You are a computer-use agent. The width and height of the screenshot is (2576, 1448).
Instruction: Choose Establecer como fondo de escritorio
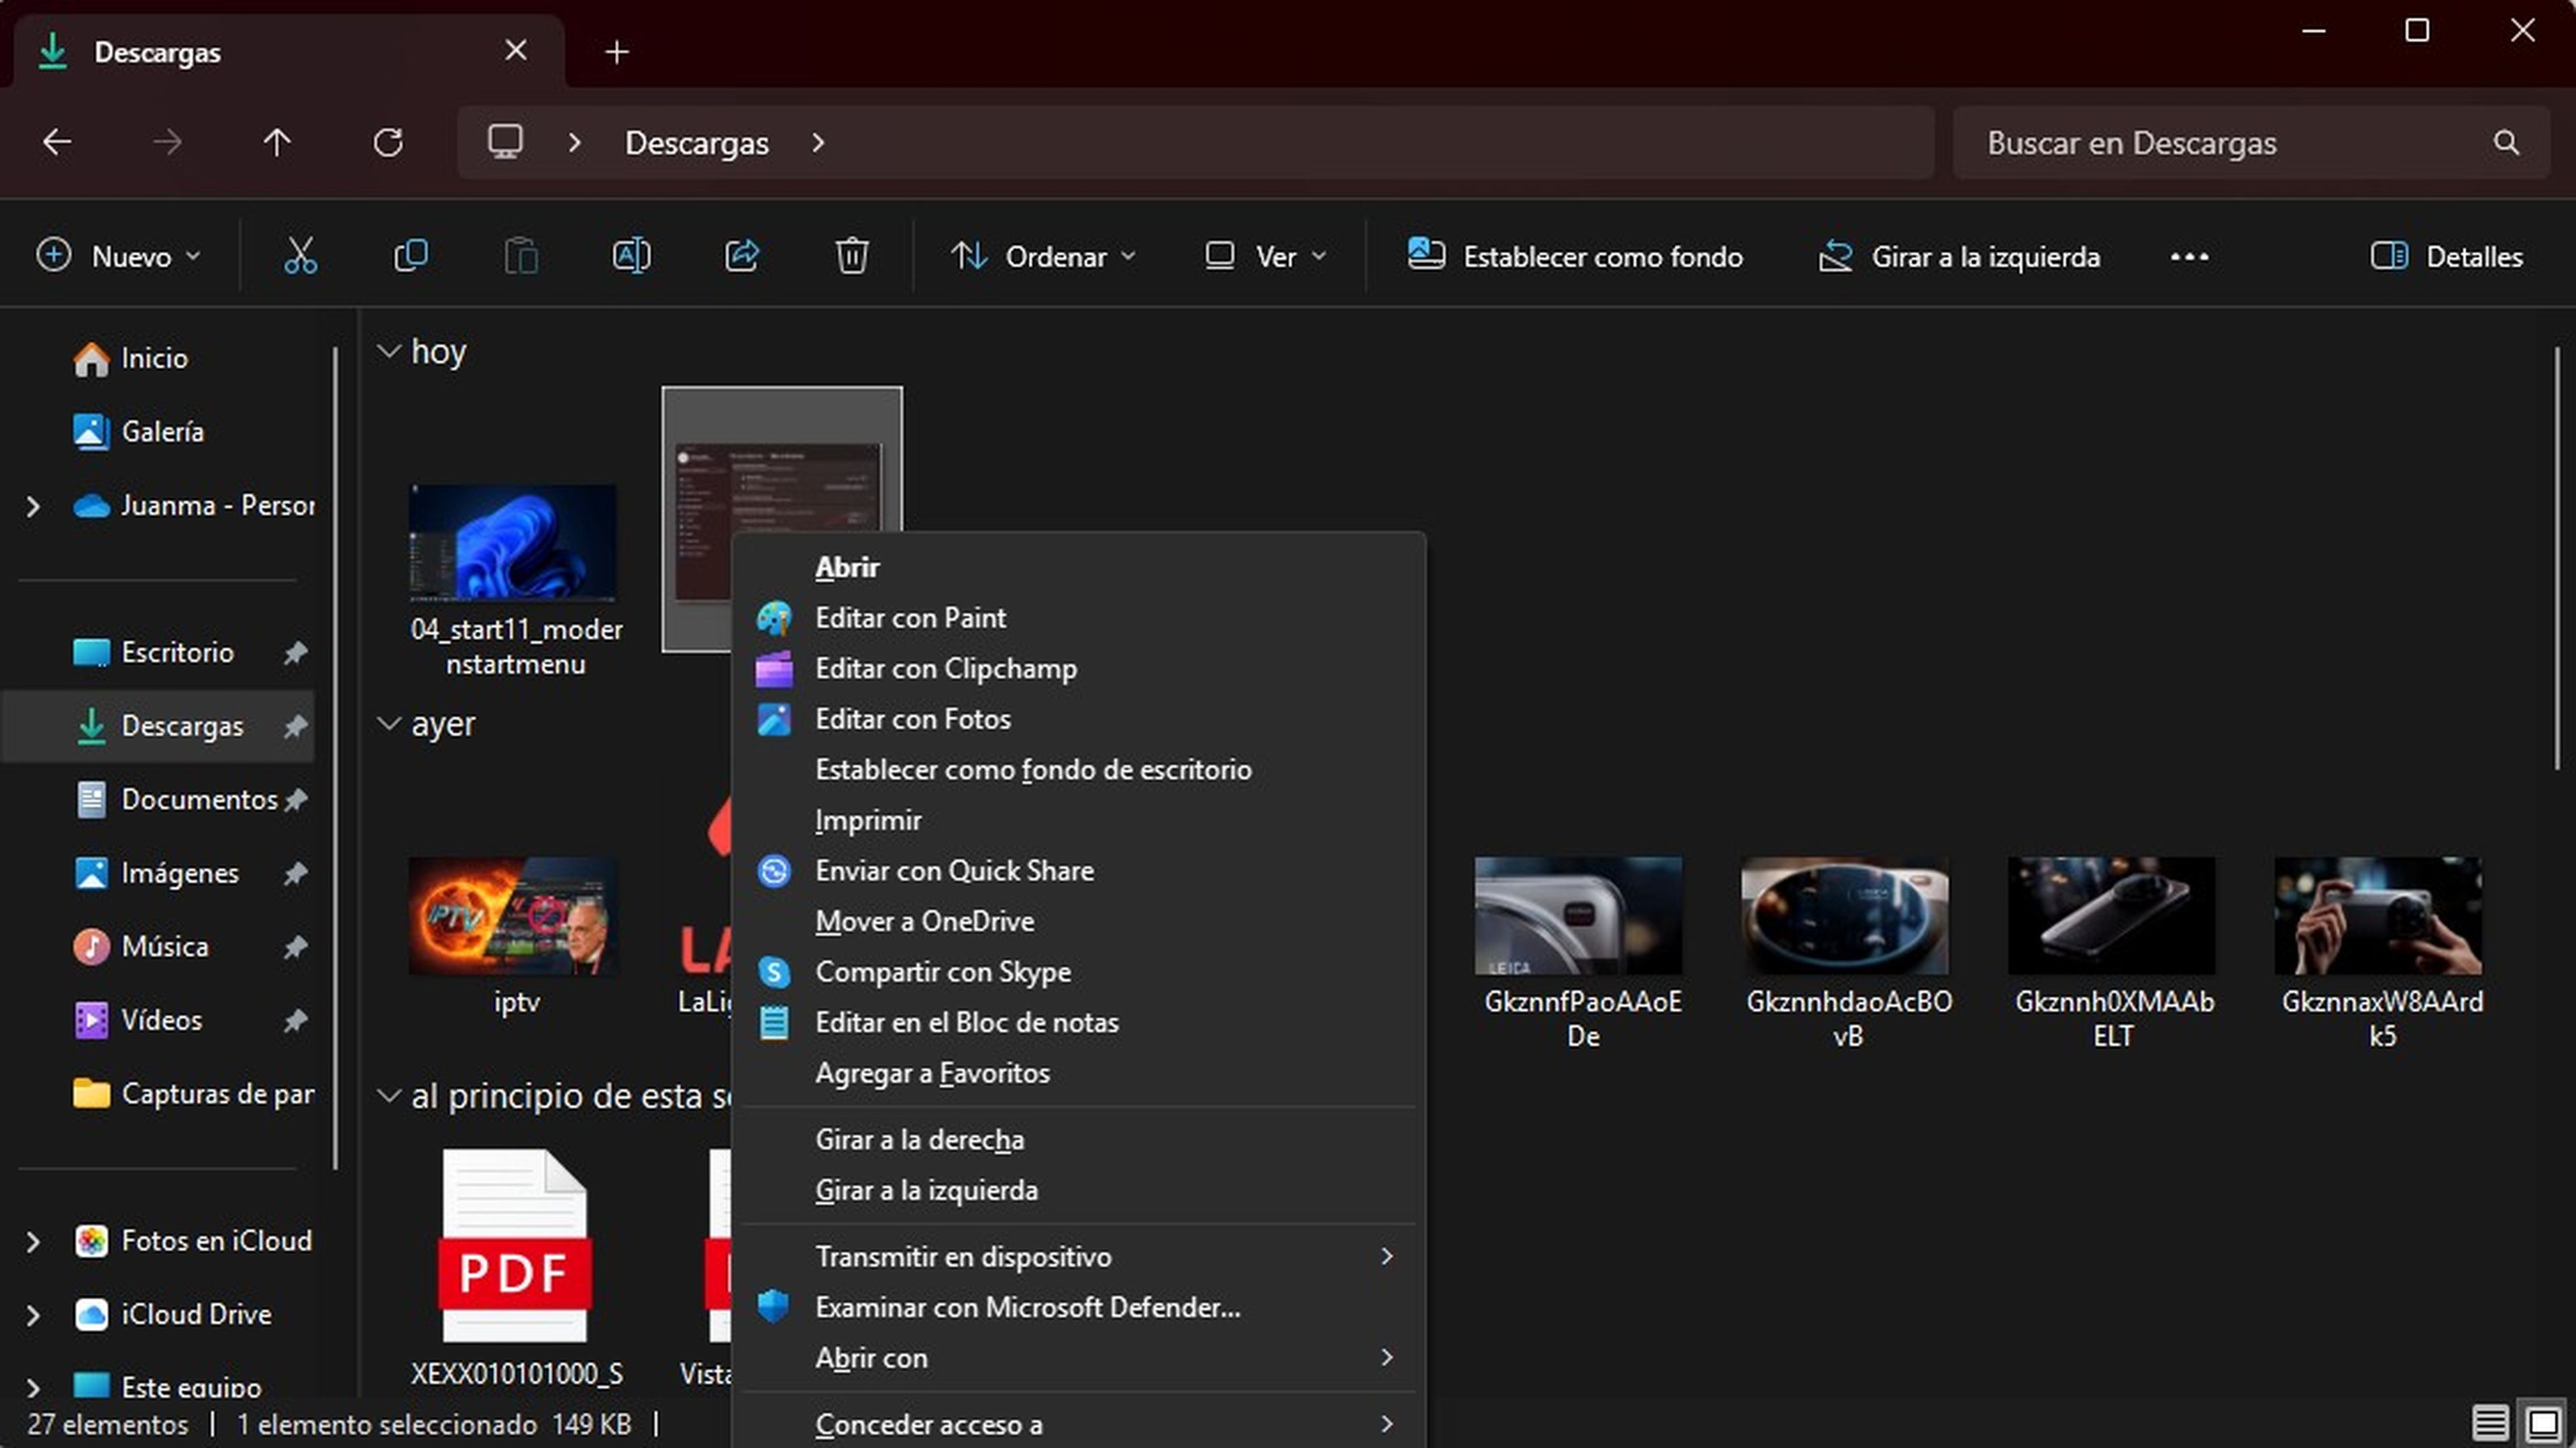click(1078, 770)
